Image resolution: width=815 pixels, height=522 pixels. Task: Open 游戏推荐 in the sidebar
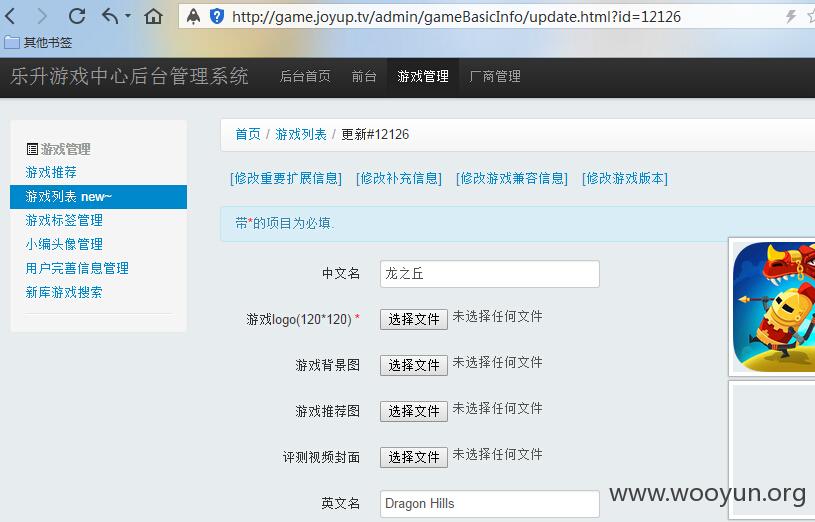51,172
